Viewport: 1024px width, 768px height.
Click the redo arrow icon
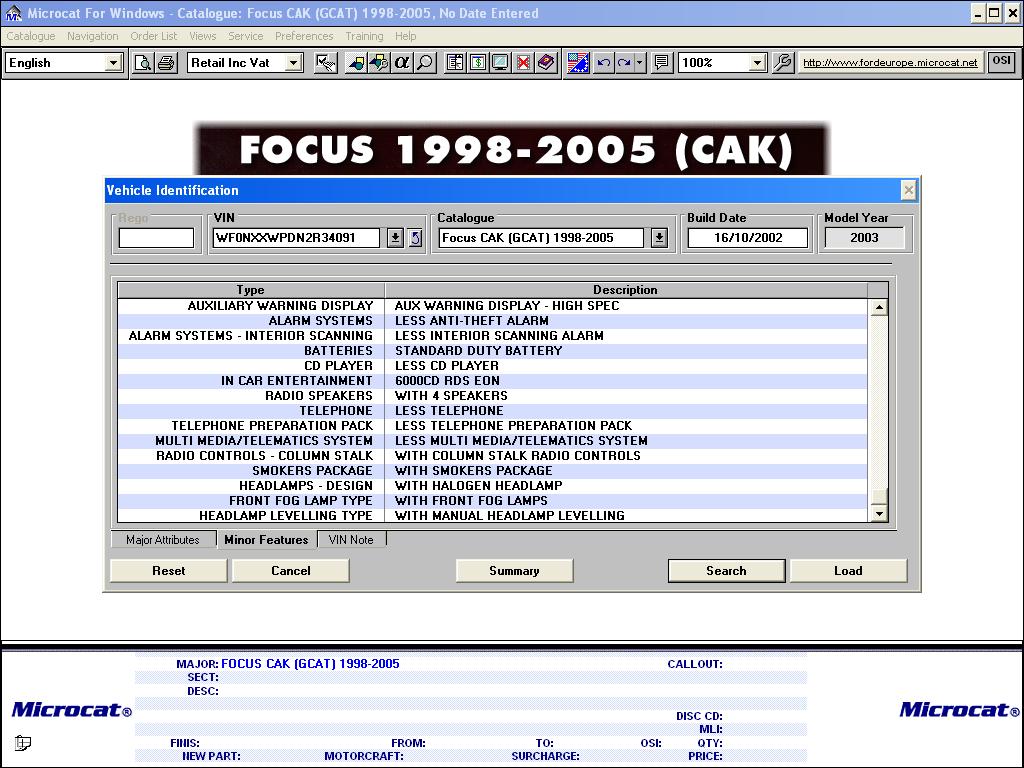624,62
